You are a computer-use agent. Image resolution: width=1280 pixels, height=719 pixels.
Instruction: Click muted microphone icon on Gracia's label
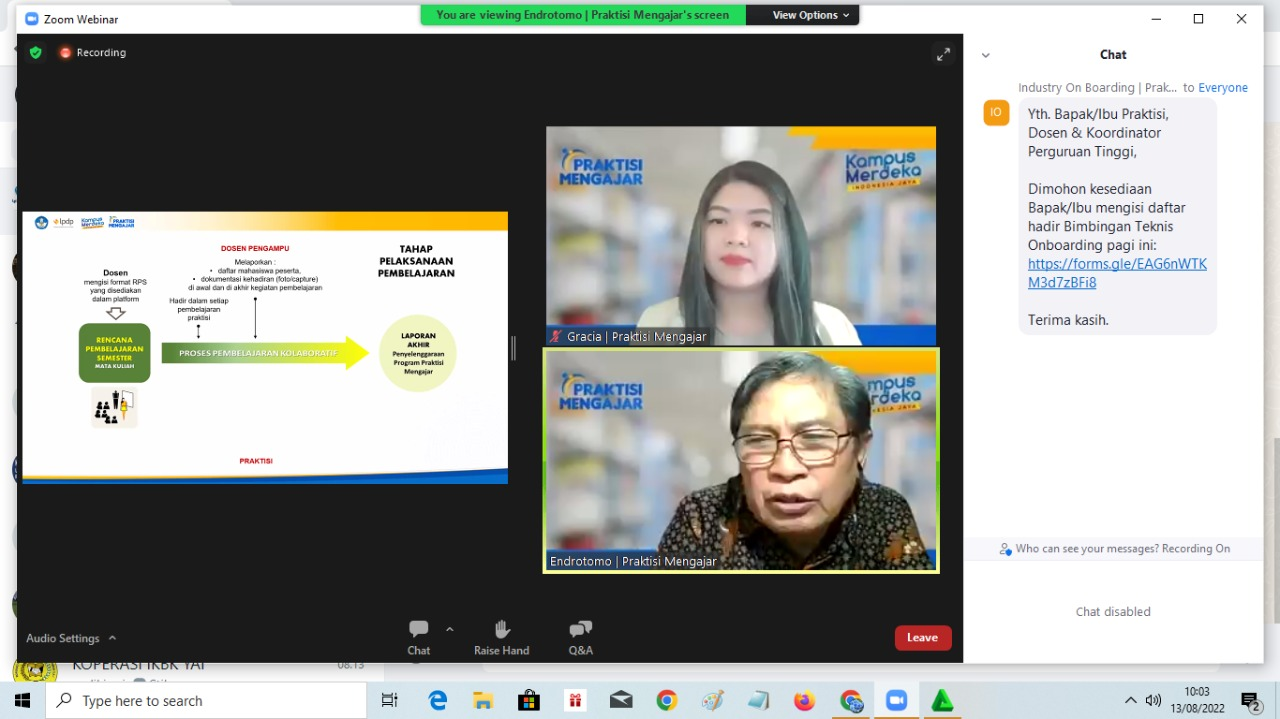click(555, 337)
